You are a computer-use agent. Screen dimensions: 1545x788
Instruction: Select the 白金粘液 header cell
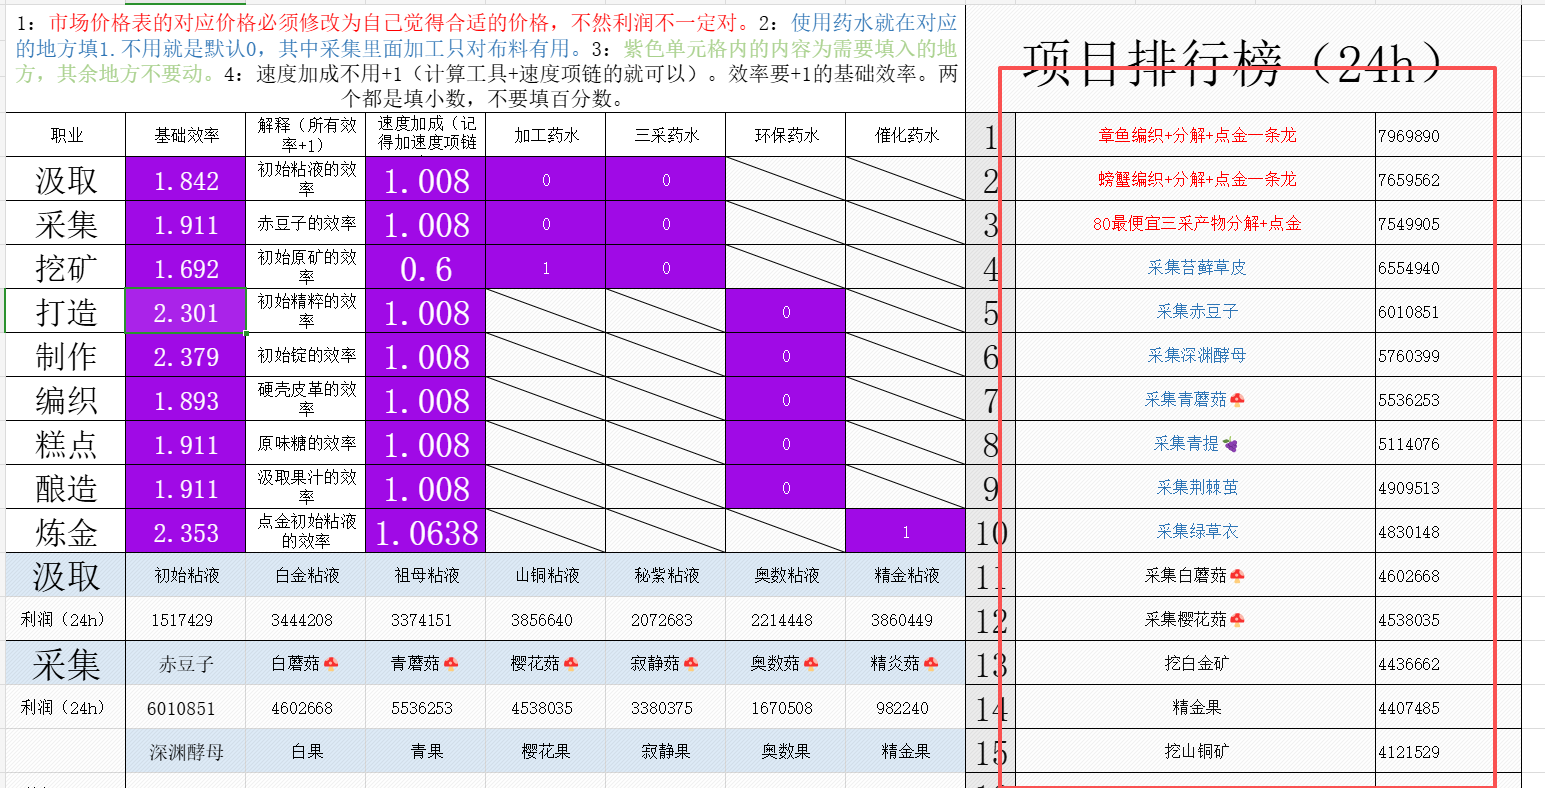point(305,575)
